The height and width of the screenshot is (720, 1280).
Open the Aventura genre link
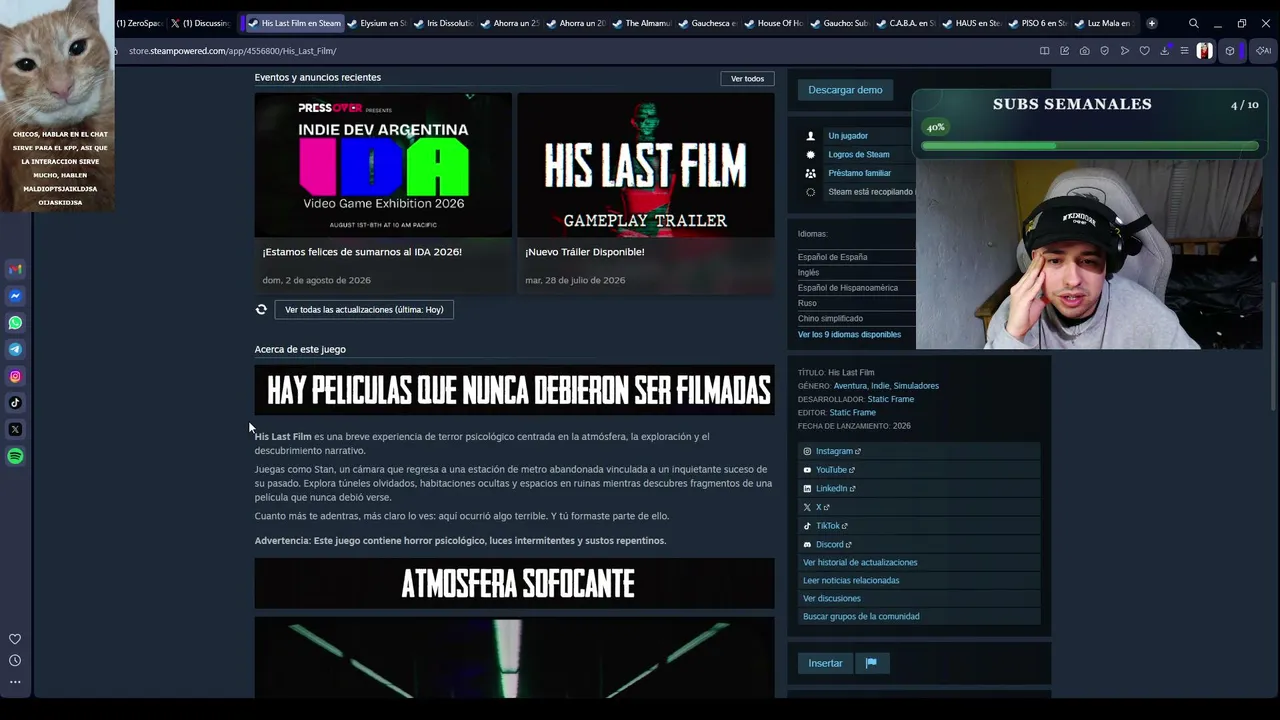click(850, 386)
